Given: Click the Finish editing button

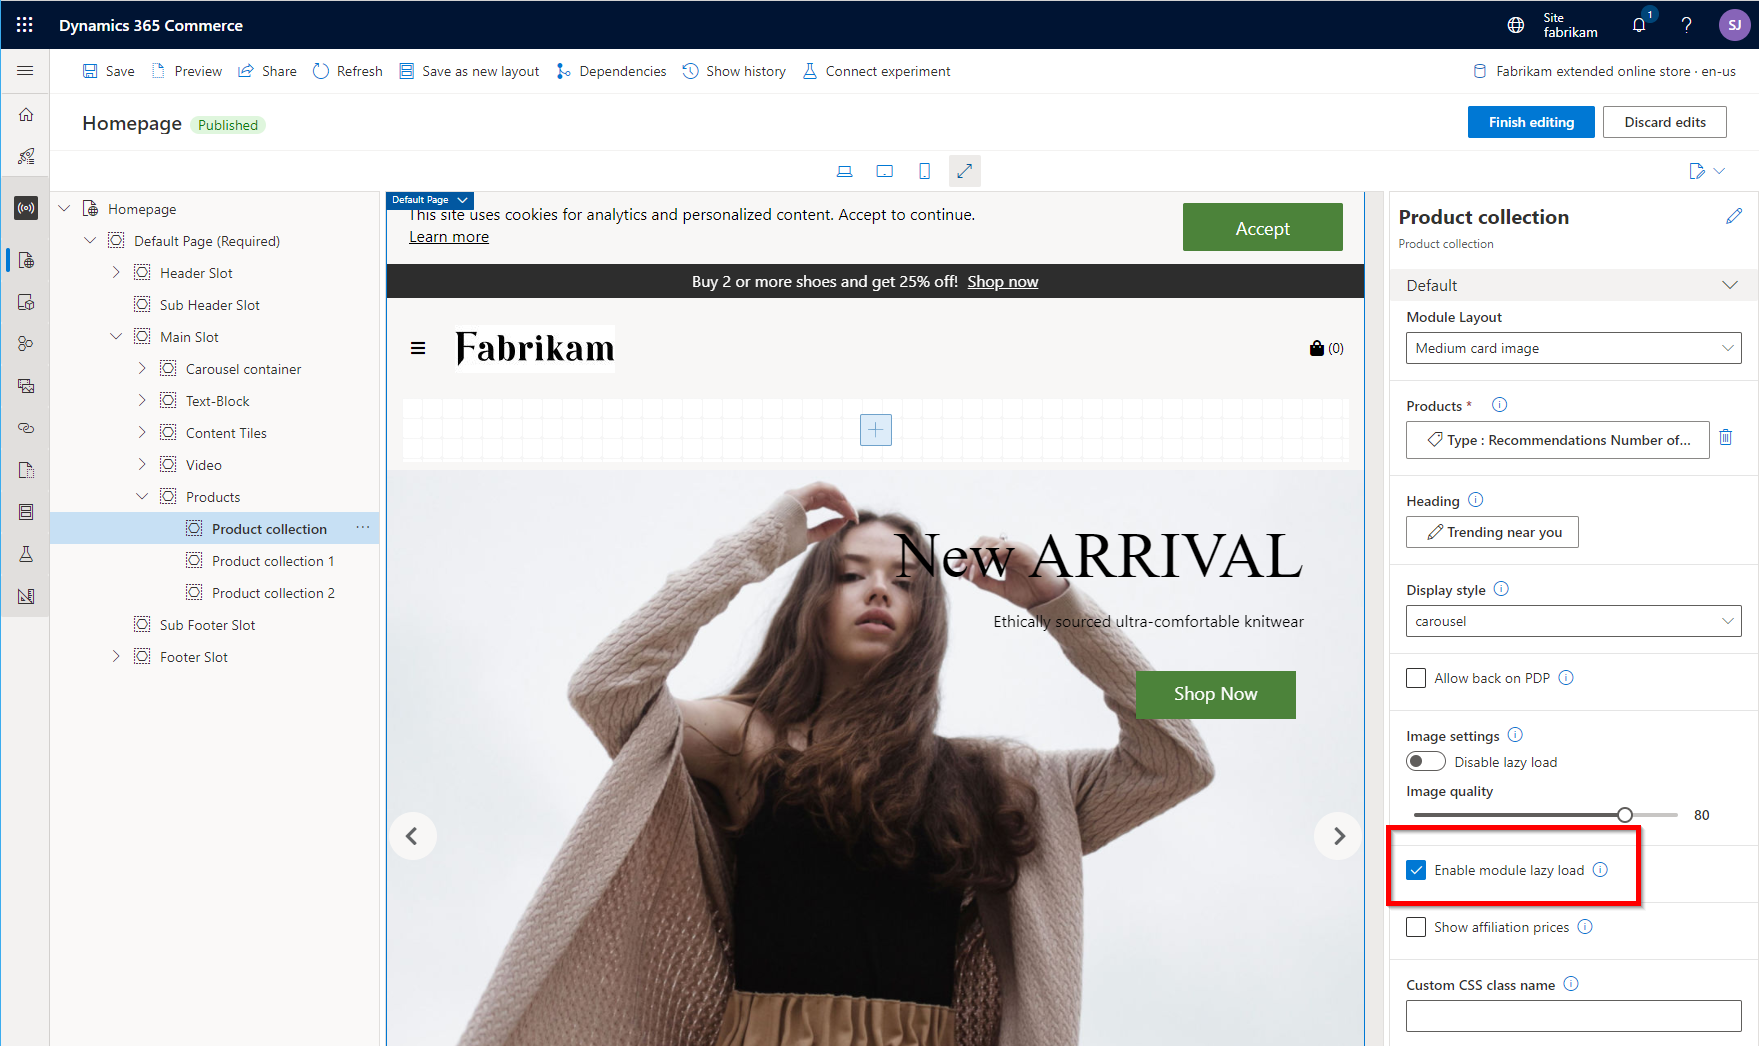Looking at the screenshot, I should 1530,121.
